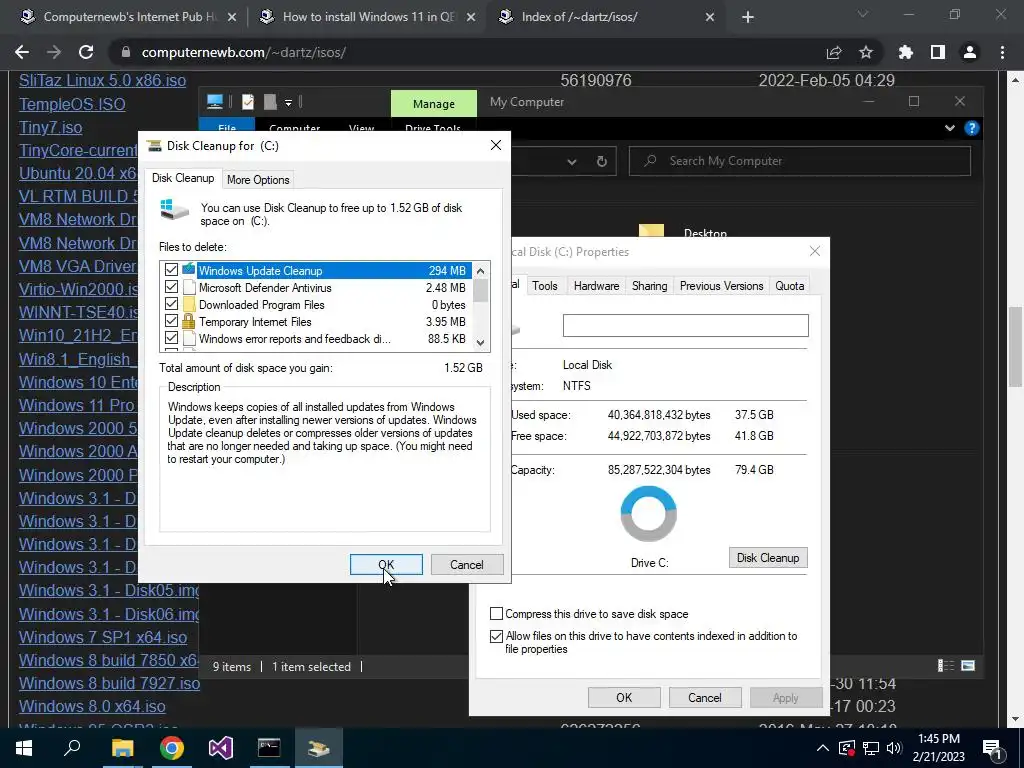Image resolution: width=1024 pixels, height=768 pixels.
Task: Reload the Chrome page
Action: pos(86,52)
